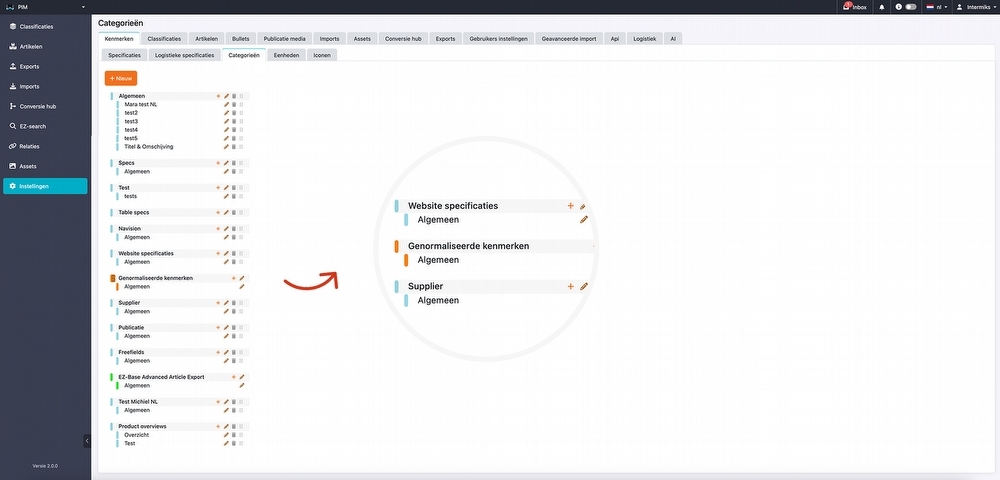1000x480 pixels.
Task: Select the Titel & Omschrijving subcategory
Action: coord(148,147)
